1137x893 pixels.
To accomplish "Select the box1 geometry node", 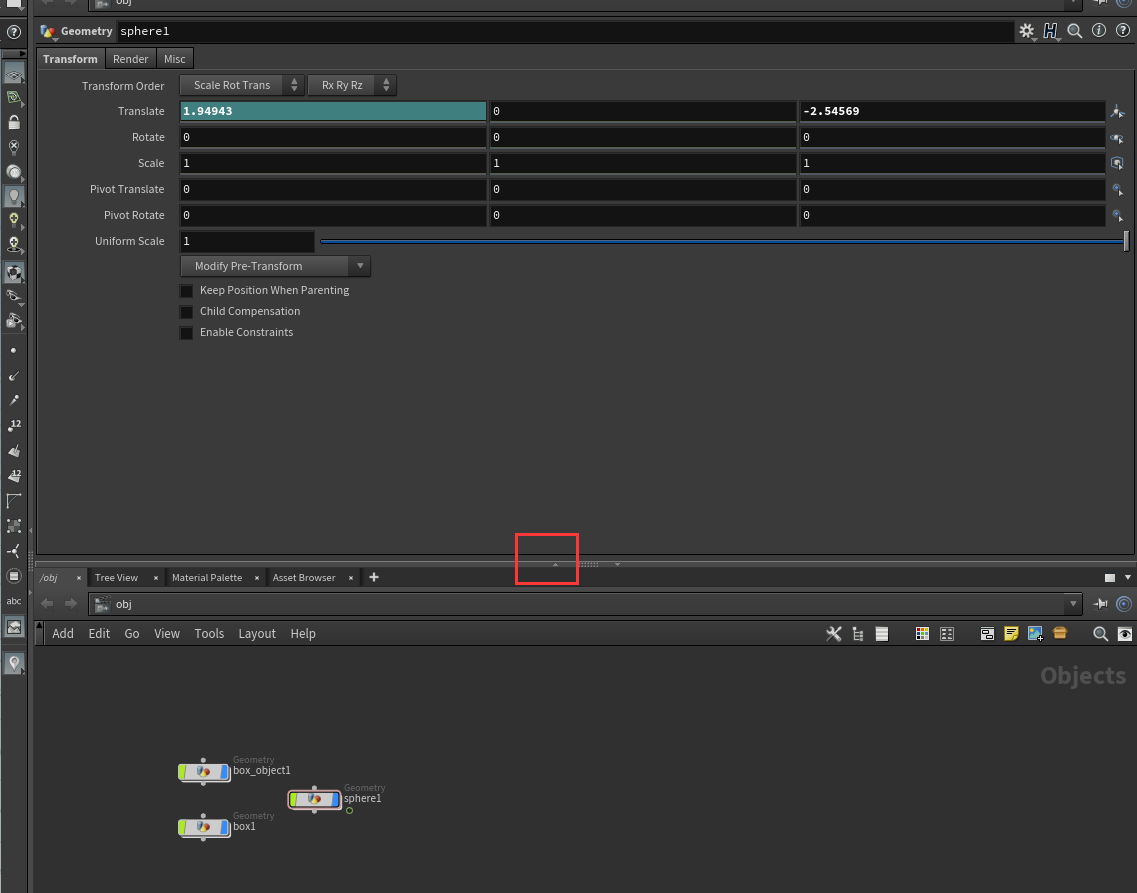I will (204, 827).
